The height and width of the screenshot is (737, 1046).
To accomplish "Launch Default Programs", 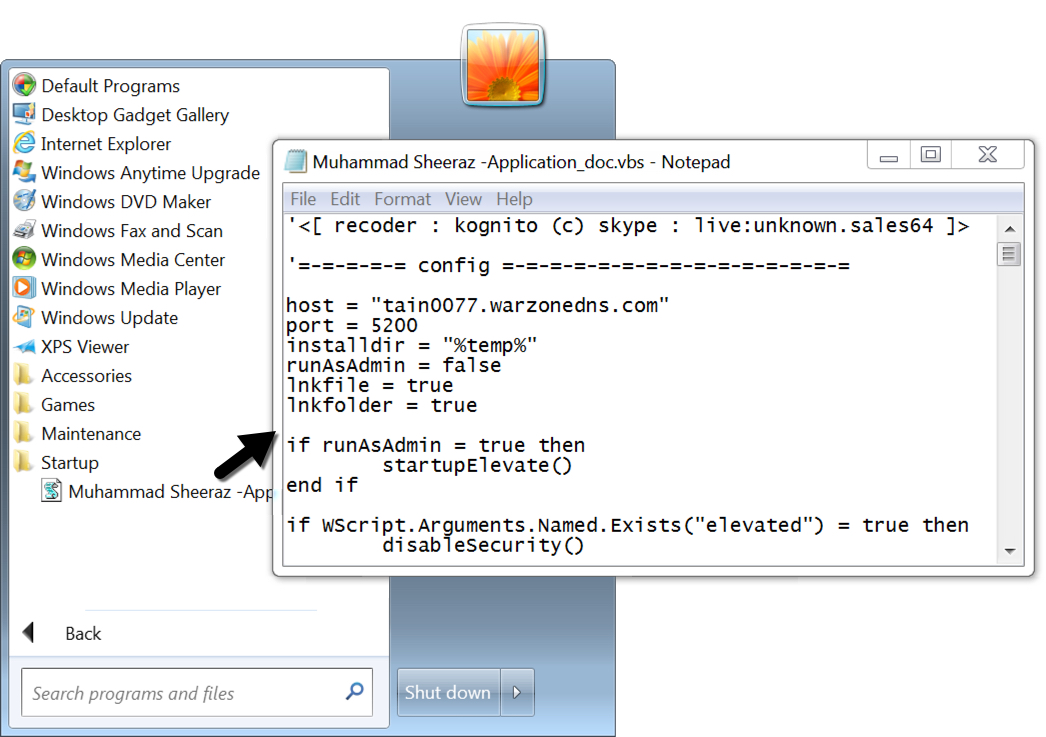I will pos(111,85).
